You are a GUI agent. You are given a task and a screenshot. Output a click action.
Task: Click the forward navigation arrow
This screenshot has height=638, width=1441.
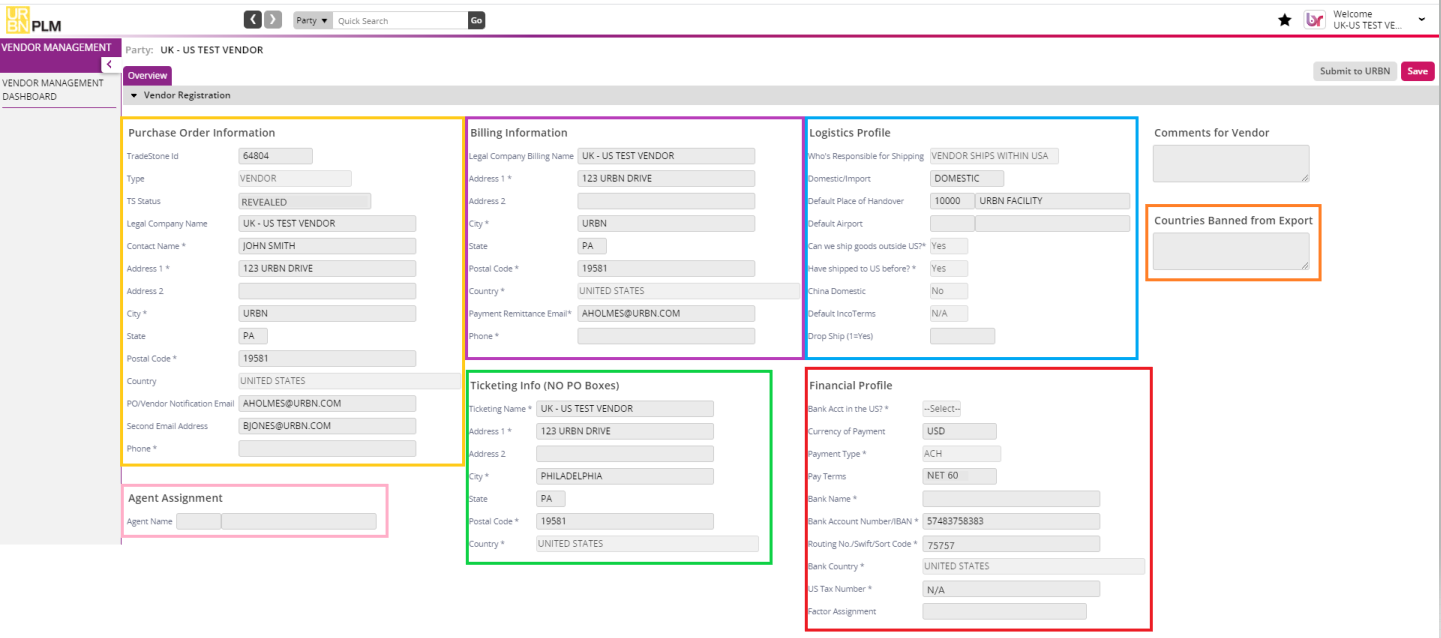click(x=272, y=19)
